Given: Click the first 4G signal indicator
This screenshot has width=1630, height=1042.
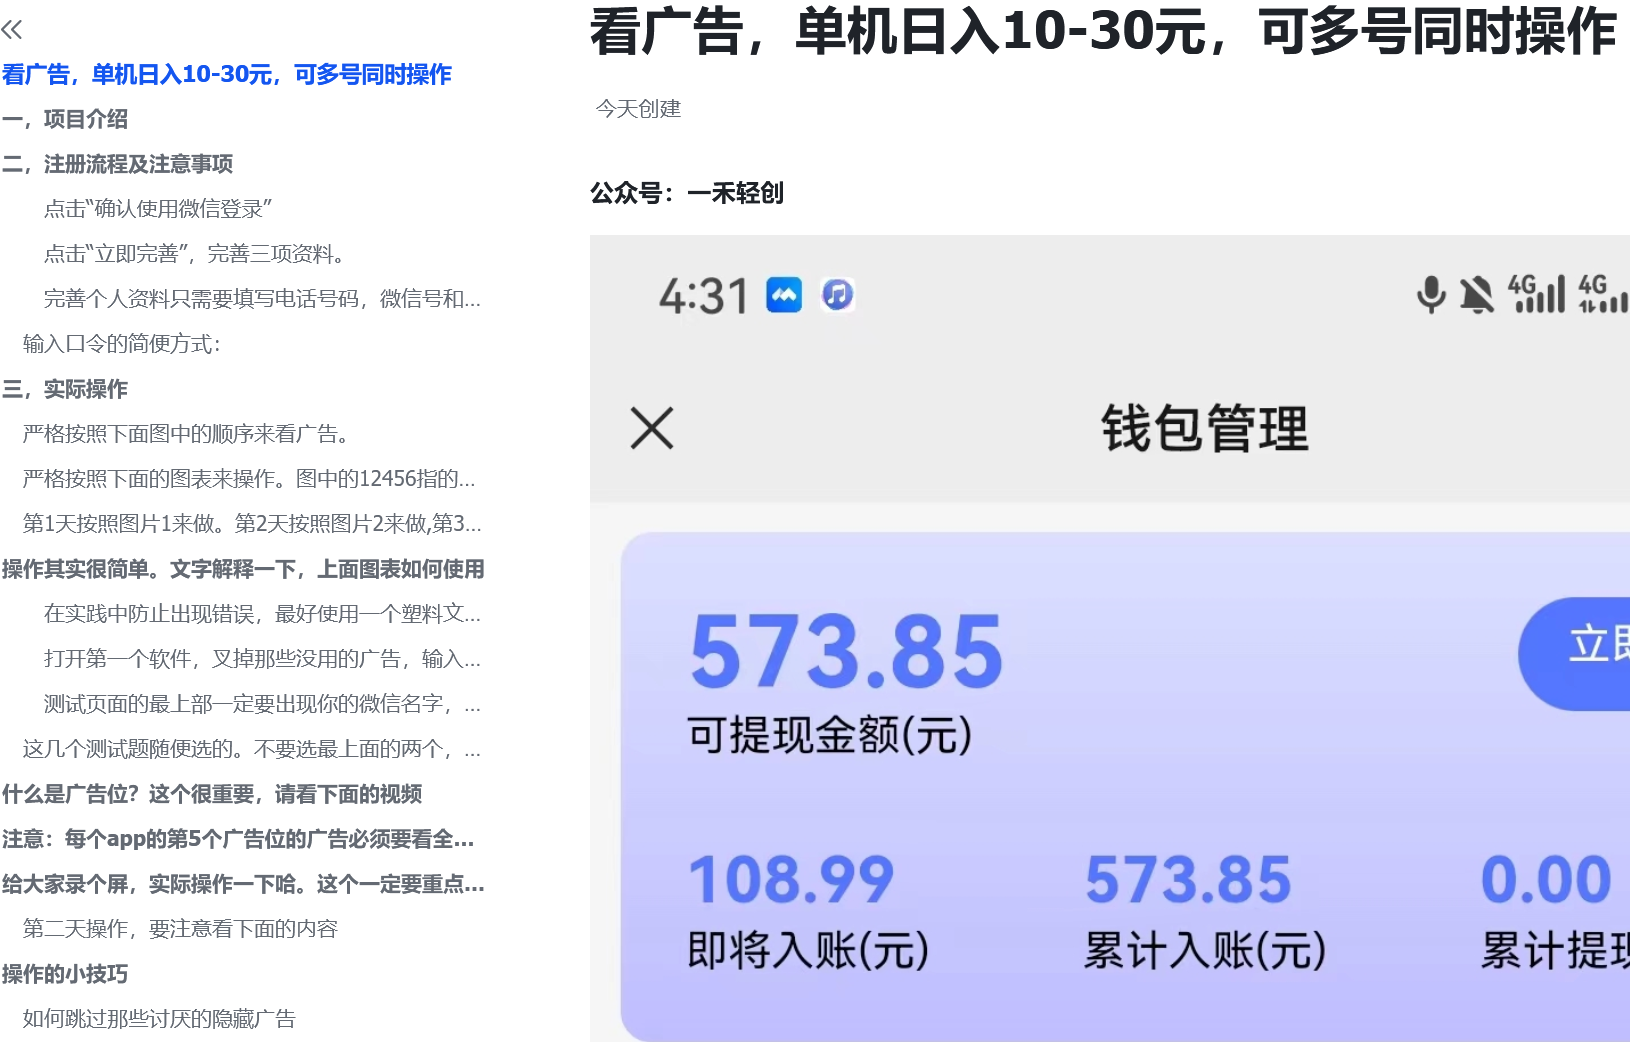Looking at the screenshot, I should point(1537,294).
